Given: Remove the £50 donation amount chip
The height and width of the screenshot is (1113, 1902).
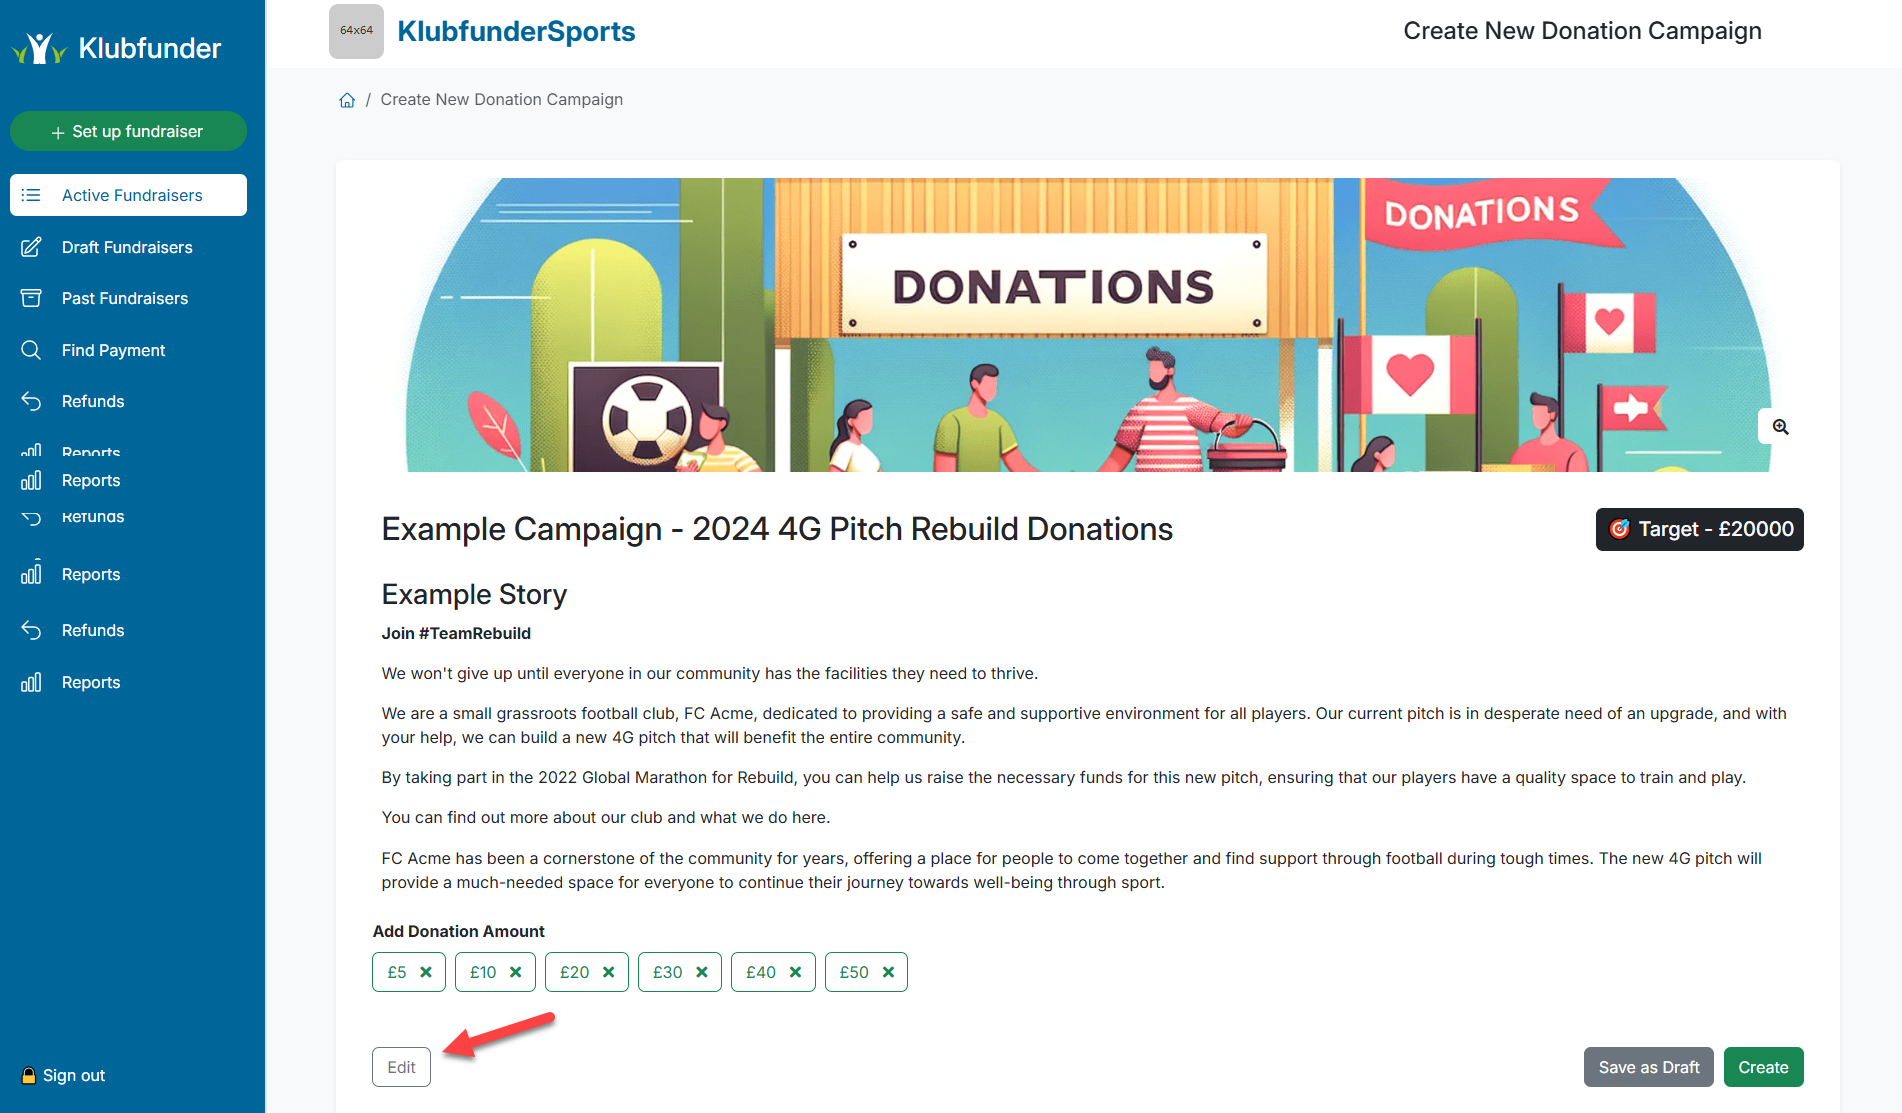Looking at the screenshot, I should click(x=888, y=971).
